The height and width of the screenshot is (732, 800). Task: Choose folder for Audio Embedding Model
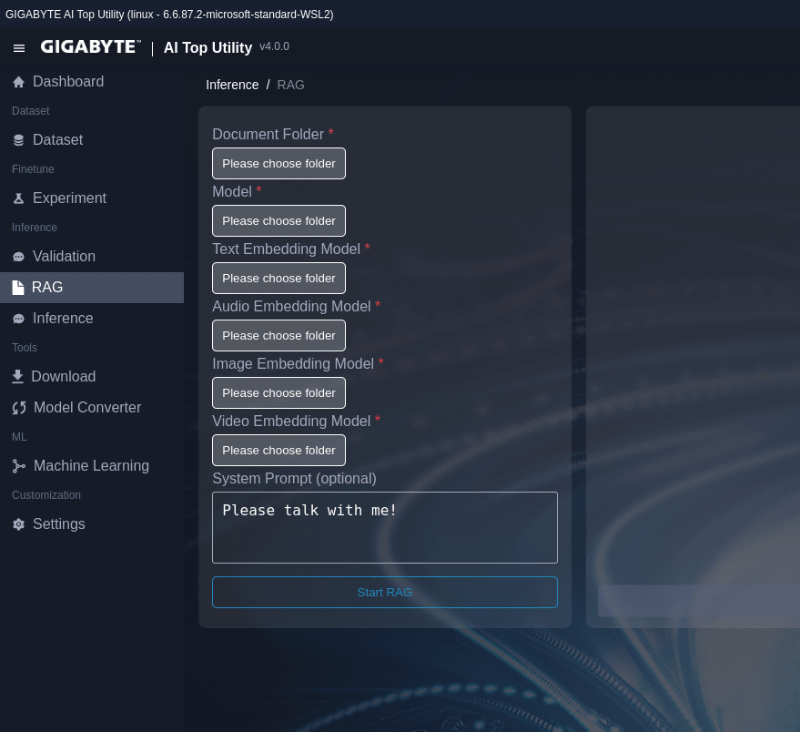click(279, 336)
